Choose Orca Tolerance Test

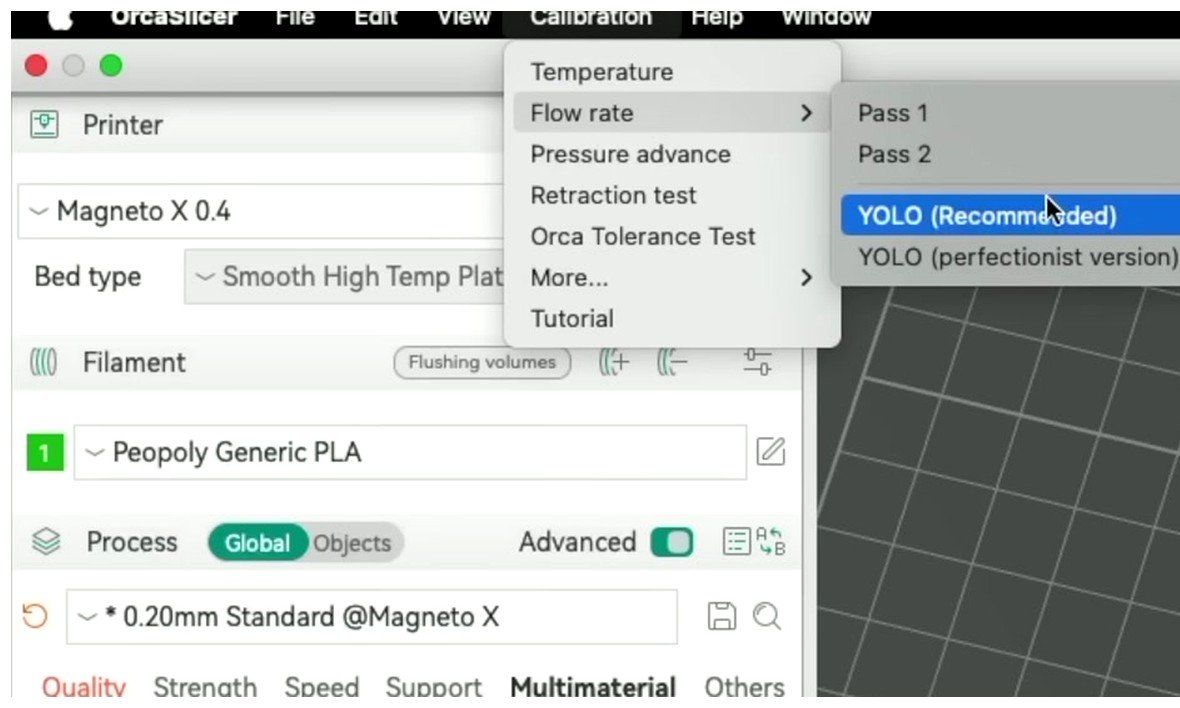(x=672, y=236)
